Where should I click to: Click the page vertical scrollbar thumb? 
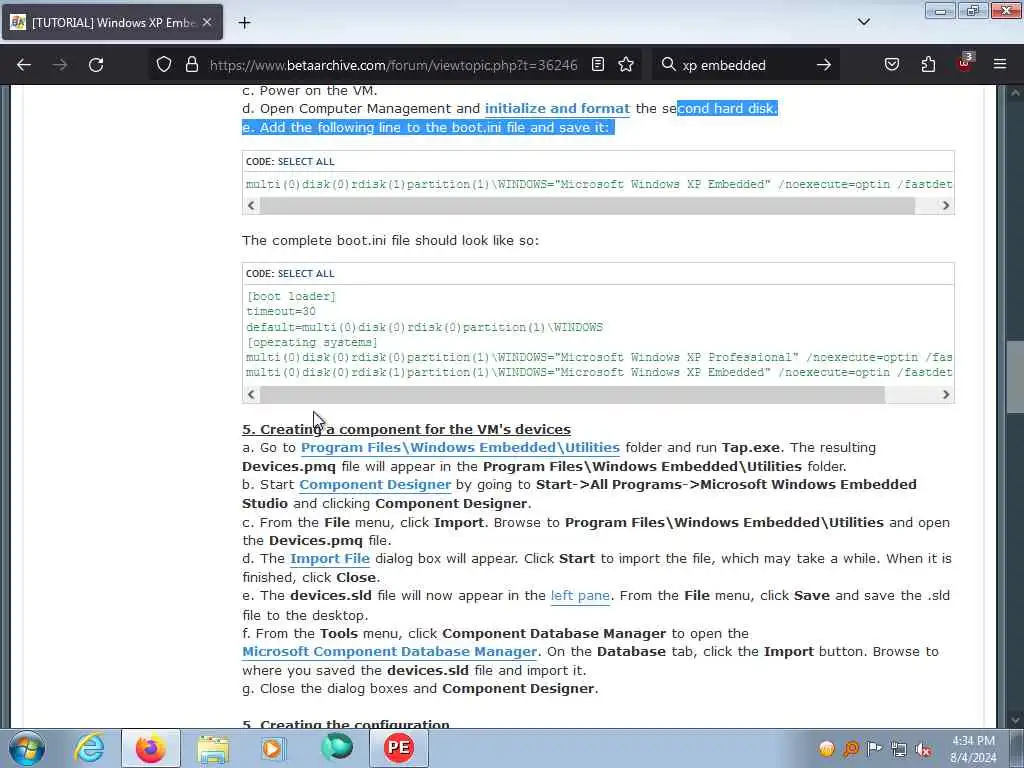coord(1015,377)
